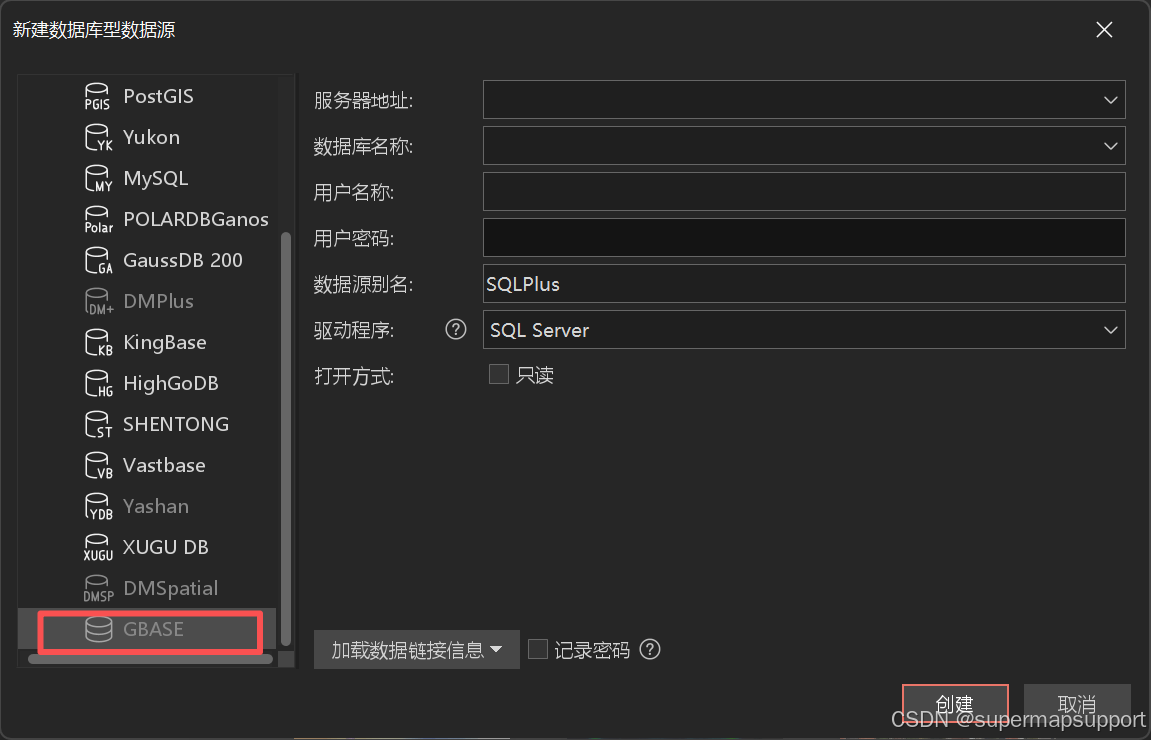Select the Yashan entry text
1151x740 pixels.
(x=156, y=507)
